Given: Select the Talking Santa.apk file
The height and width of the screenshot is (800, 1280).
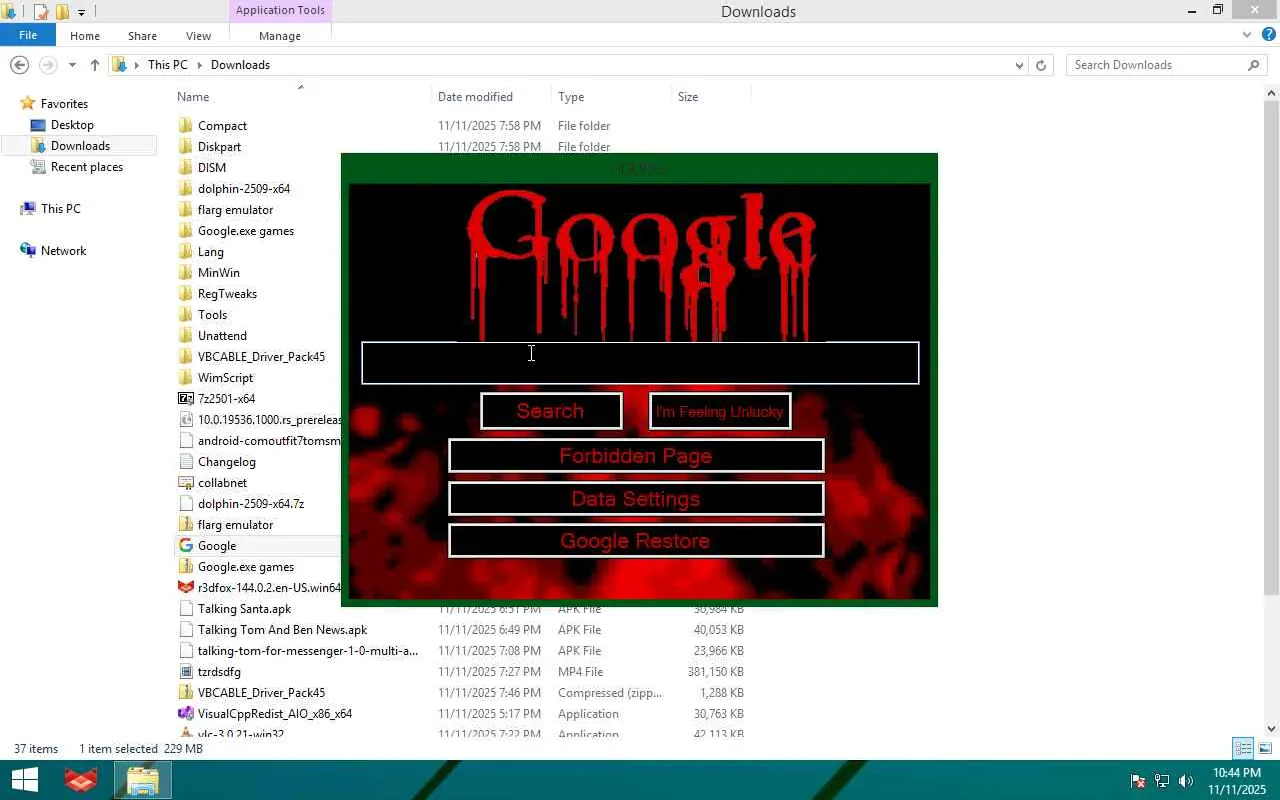Looking at the screenshot, I should [x=244, y=609].
